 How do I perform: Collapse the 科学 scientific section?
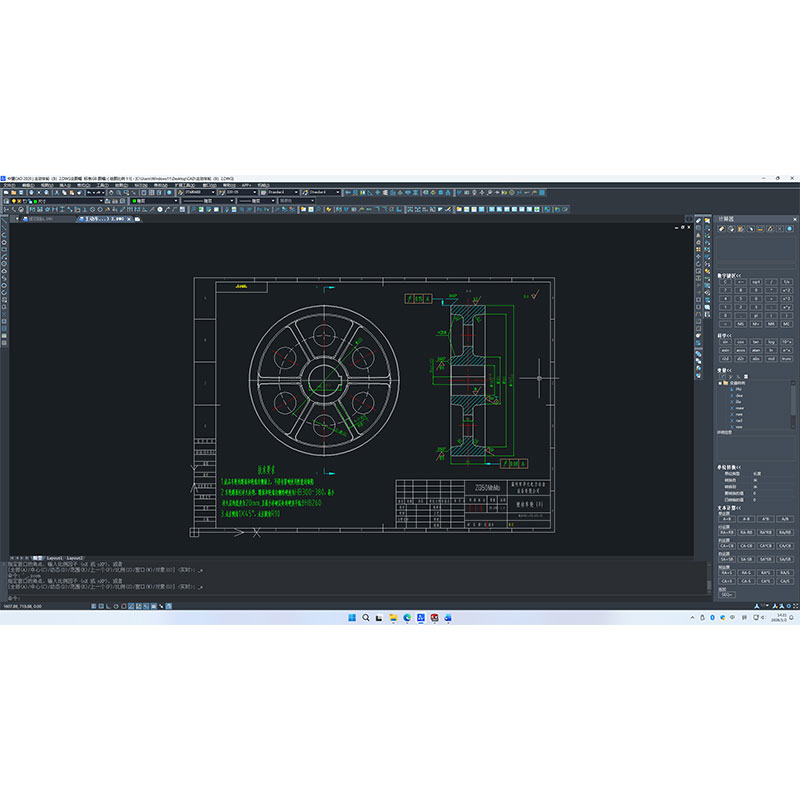(729, 335)
